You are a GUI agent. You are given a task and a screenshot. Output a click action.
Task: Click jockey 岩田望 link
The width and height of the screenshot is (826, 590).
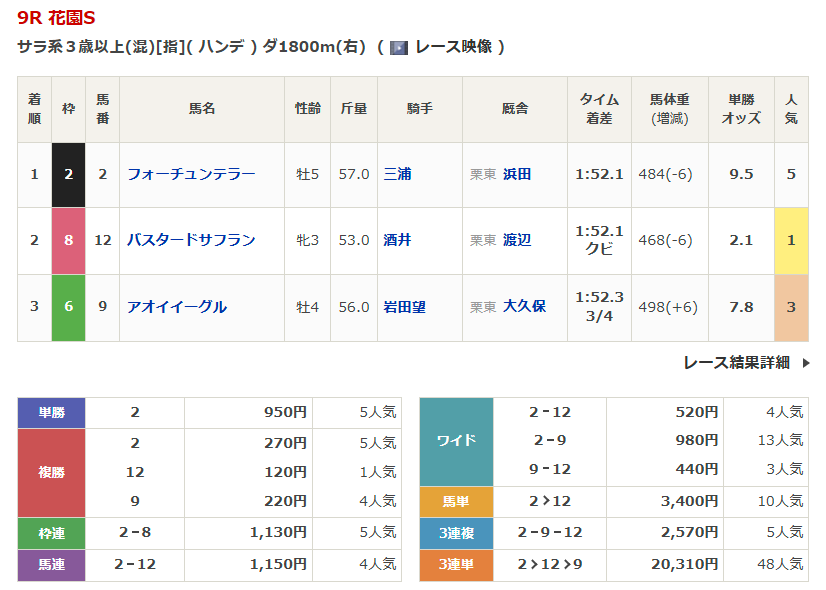click(405, 307)
